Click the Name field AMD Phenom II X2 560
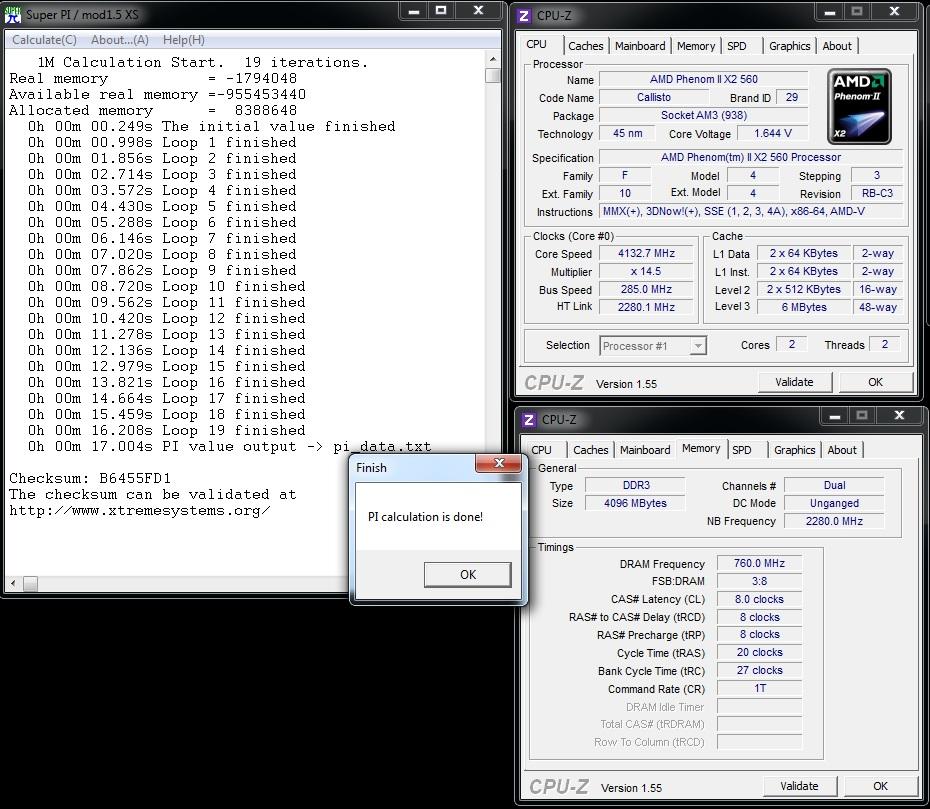This screenshot has width=930, height=809. (x=703, y=79)
